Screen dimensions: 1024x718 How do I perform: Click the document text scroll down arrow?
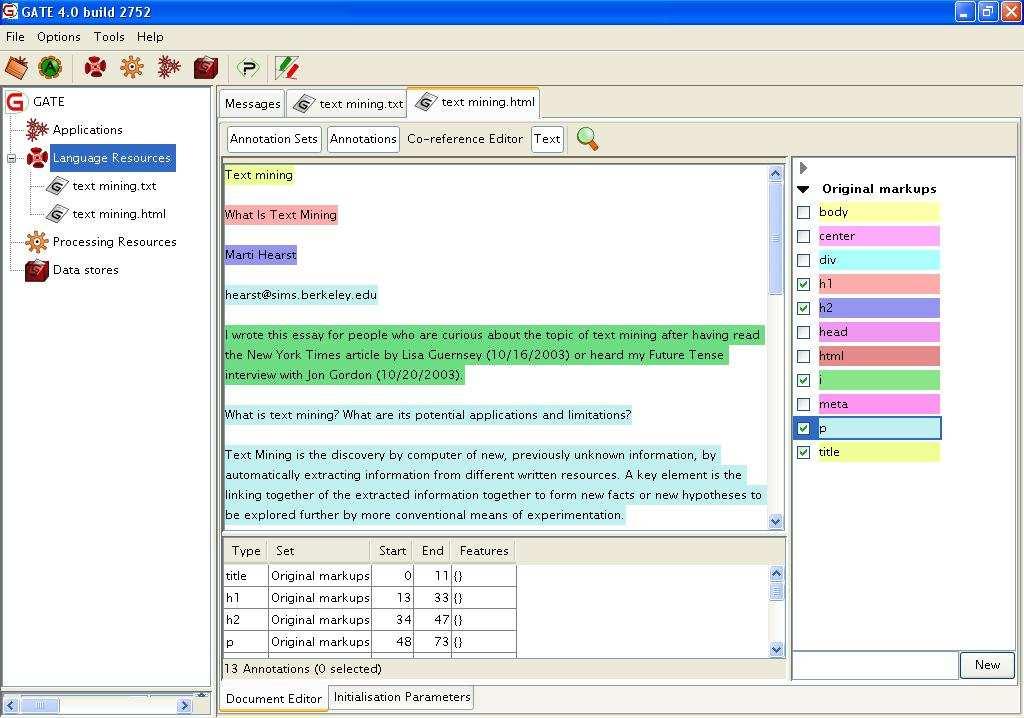pos(775,521)
